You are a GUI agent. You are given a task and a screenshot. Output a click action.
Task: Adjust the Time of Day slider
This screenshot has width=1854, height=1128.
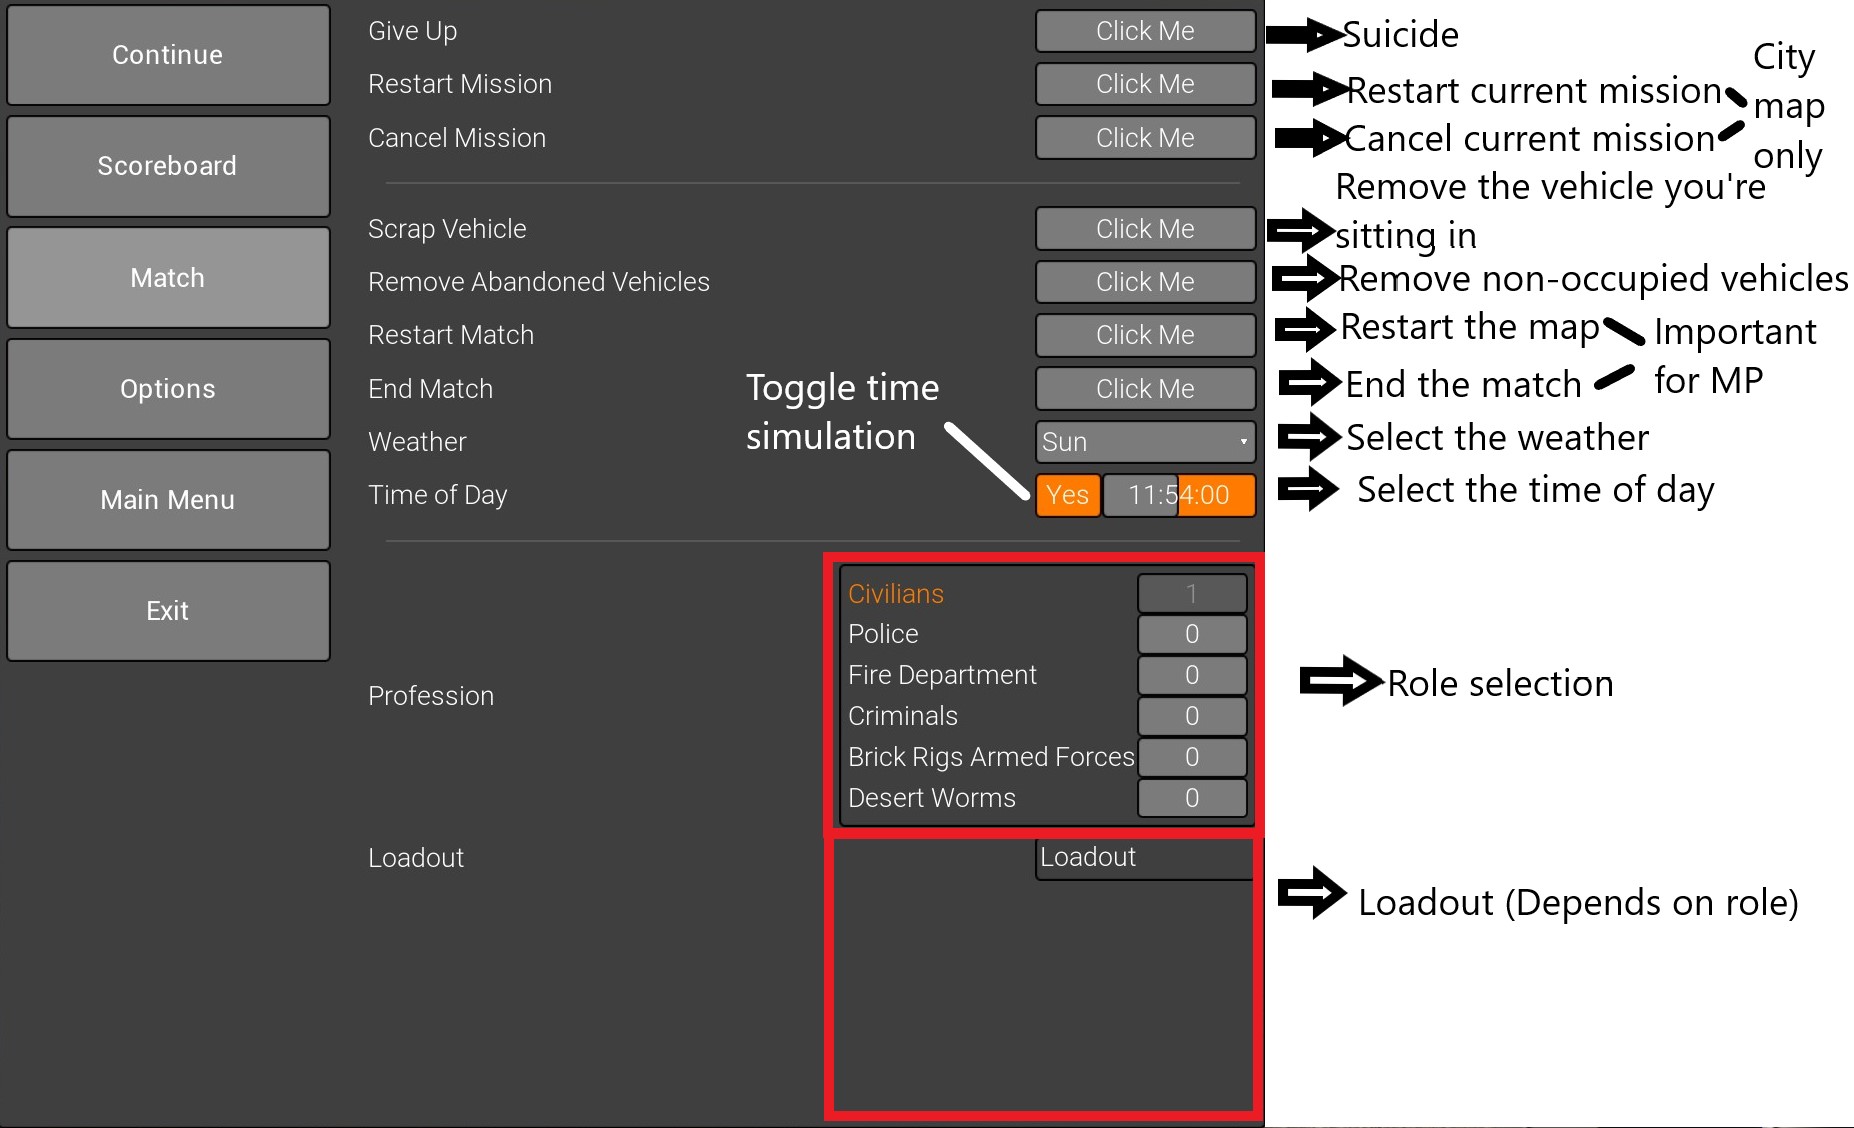[x=1179, y=495]
